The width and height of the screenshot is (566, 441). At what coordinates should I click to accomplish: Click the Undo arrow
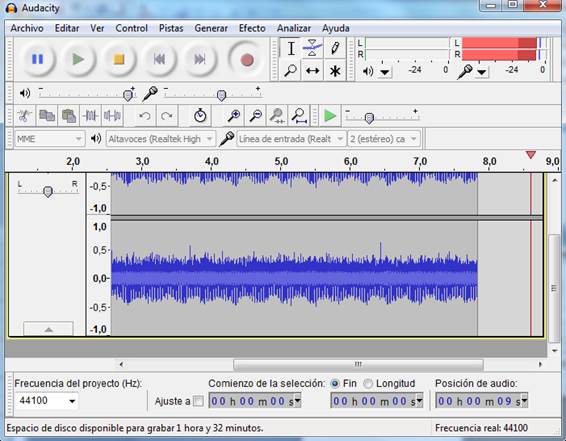(x=144, y=116)
